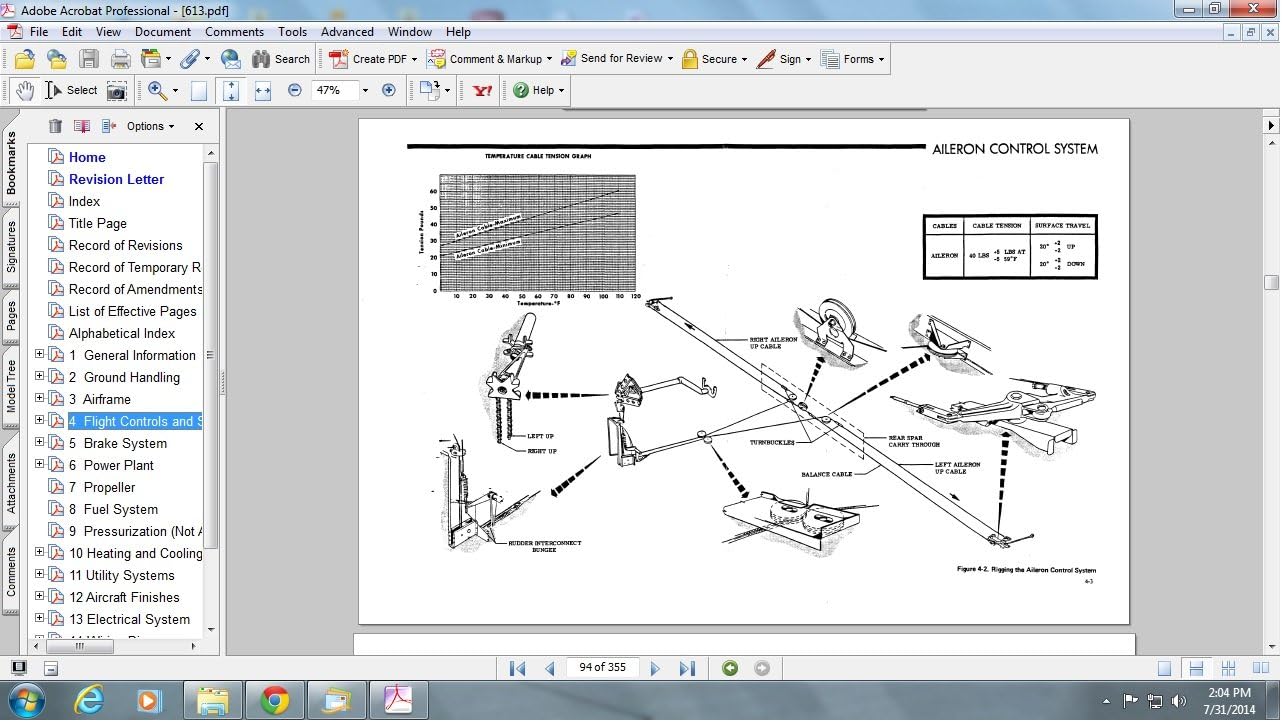Click the Email envelope-globe icon
The height and width of the screenshot is (722, 1282).
[x=231, y=59]
